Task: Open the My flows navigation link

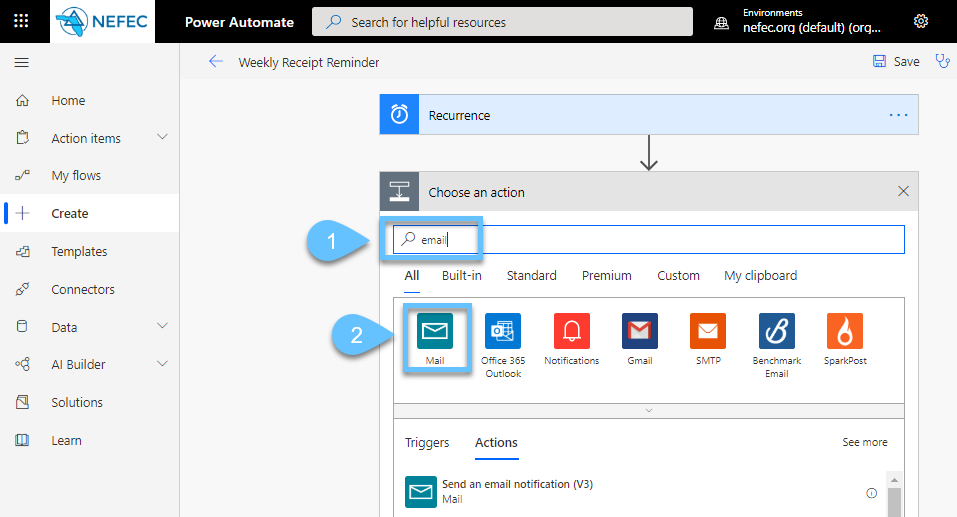Action: (76, 176)
